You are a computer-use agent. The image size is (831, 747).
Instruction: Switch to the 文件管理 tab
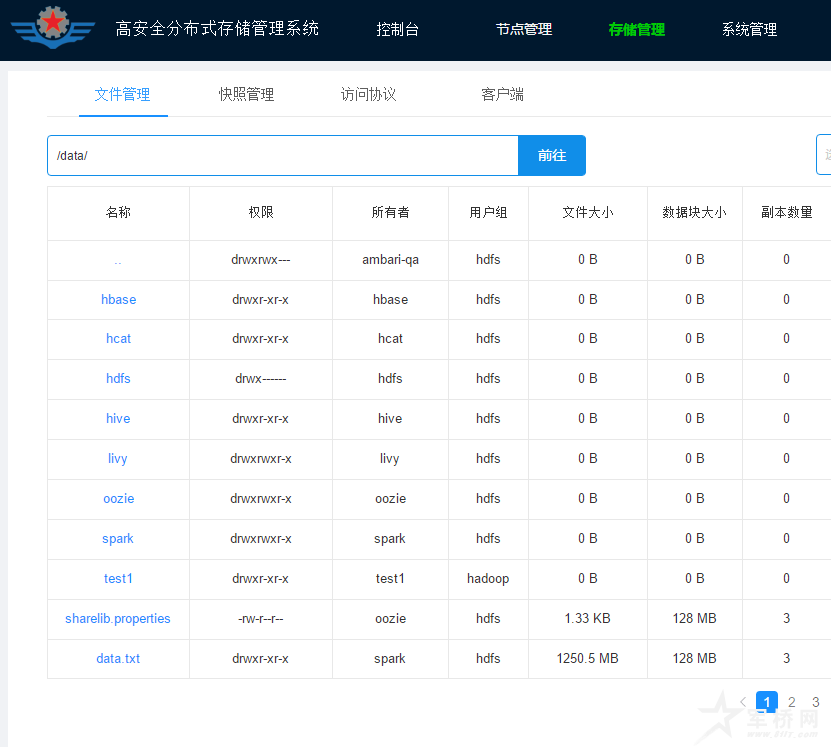click(122, 95)
